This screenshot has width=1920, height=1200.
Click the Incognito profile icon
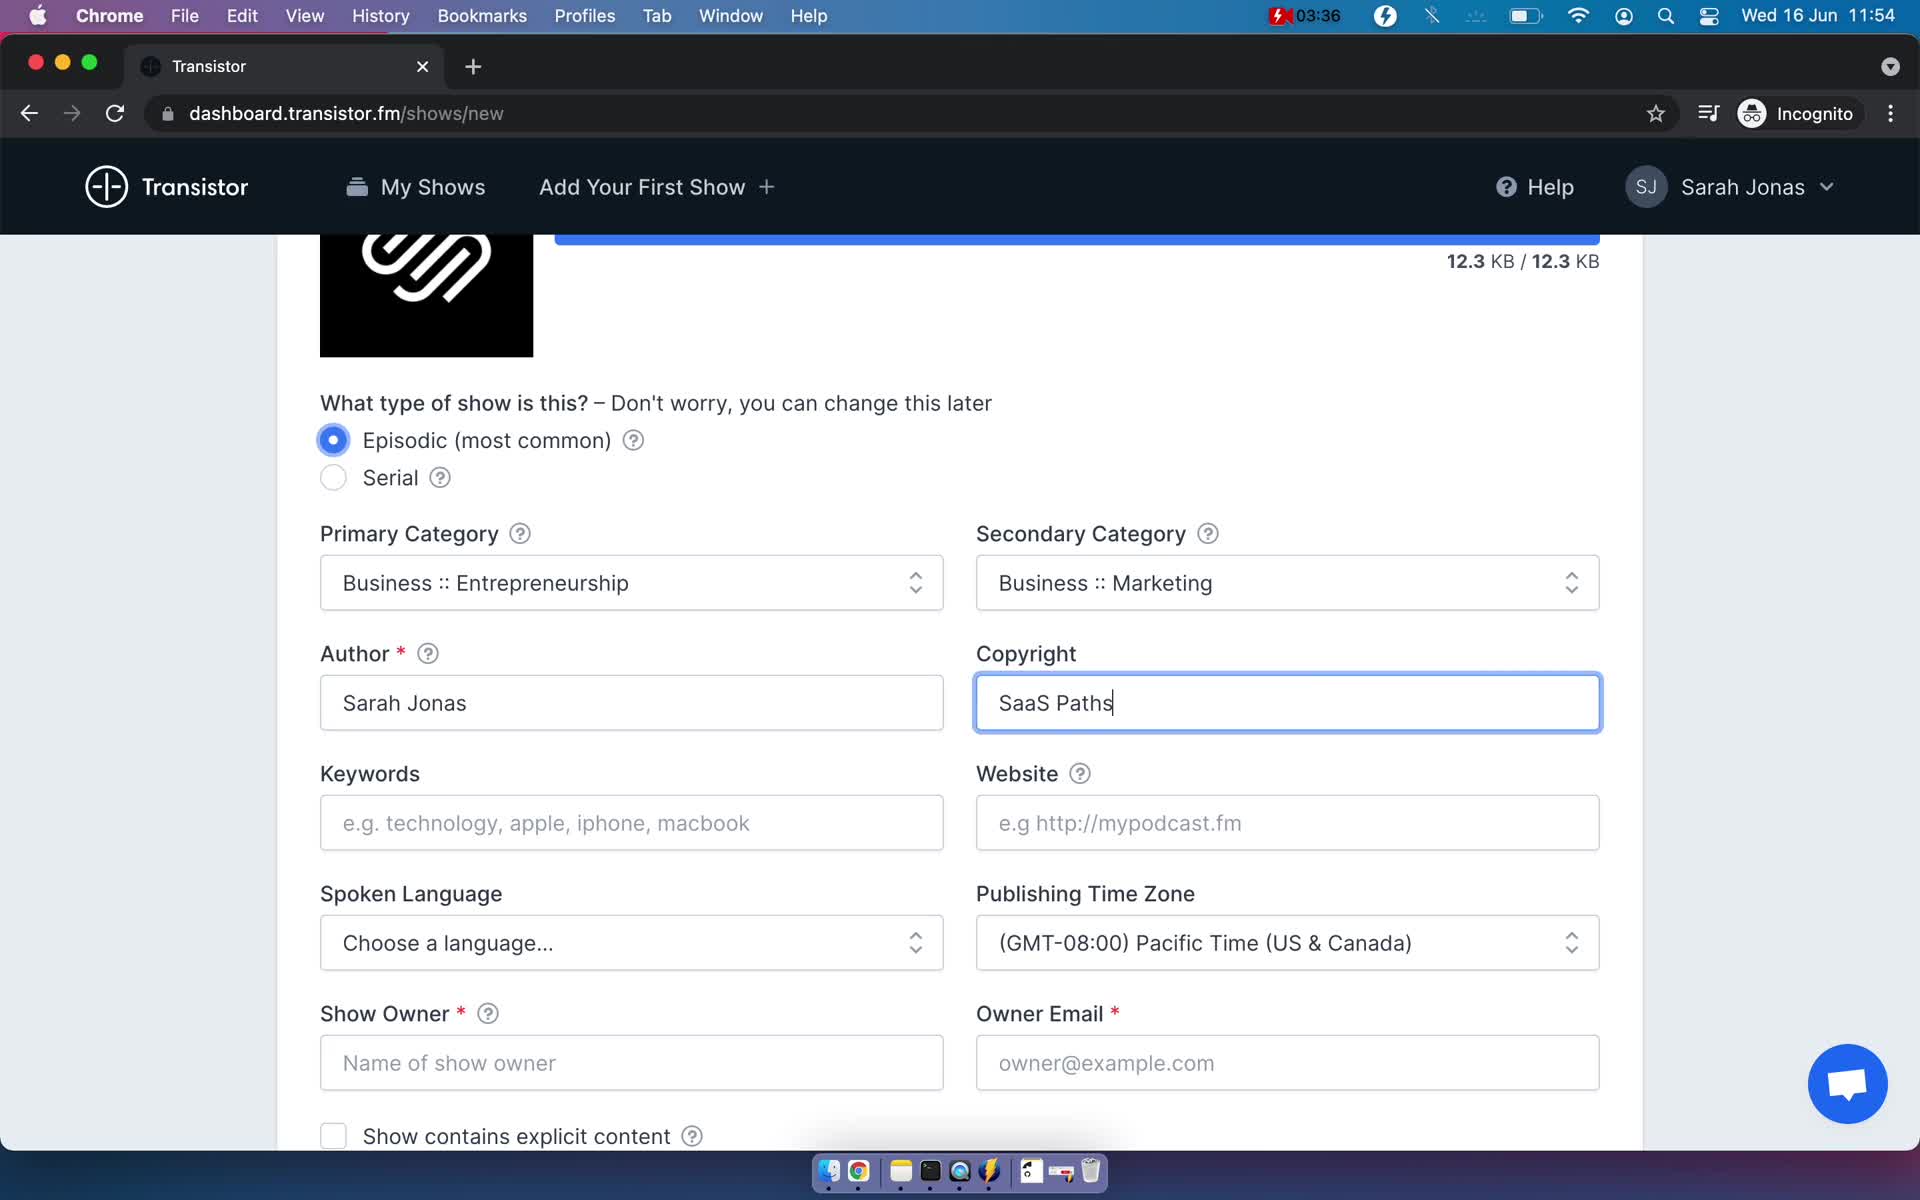(x=1753, y=113)
